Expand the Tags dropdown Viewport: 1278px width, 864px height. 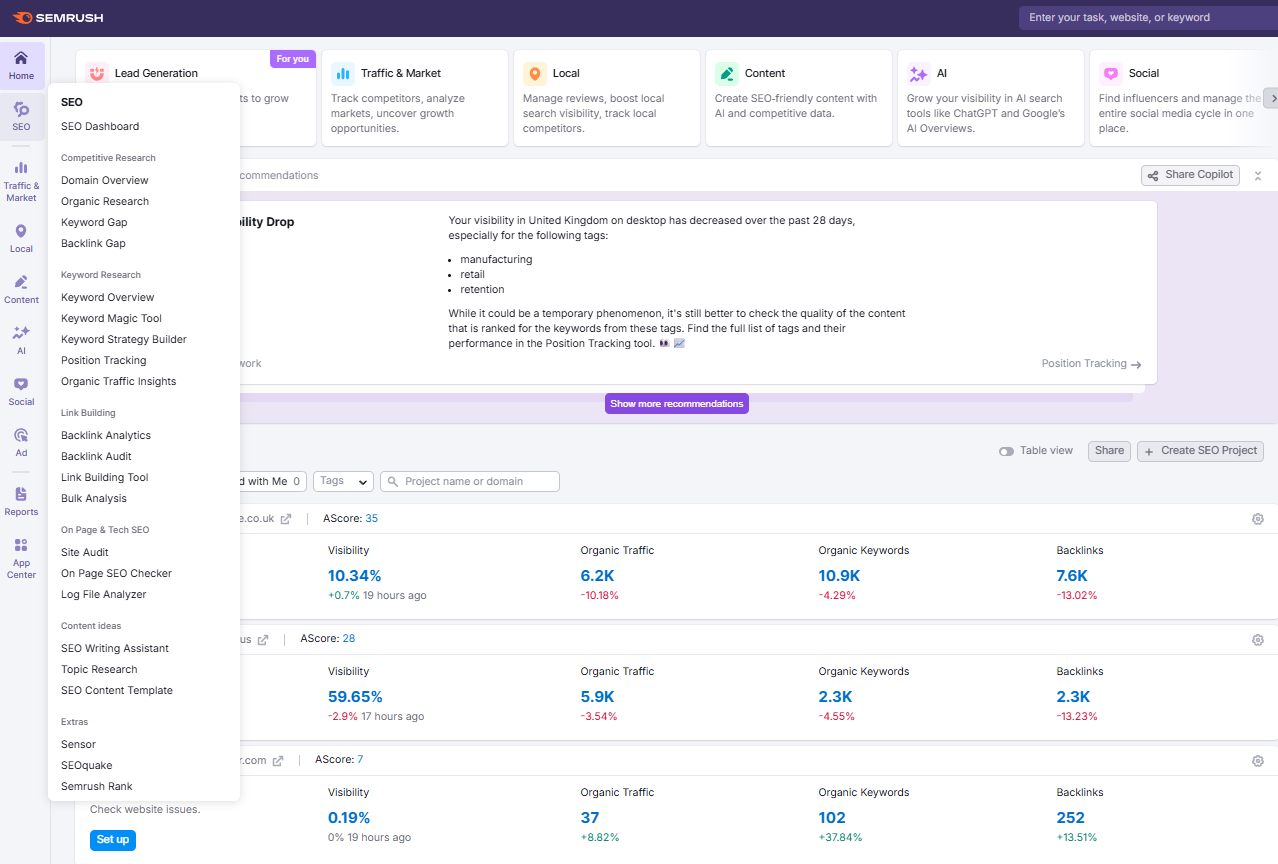(343, 481)
